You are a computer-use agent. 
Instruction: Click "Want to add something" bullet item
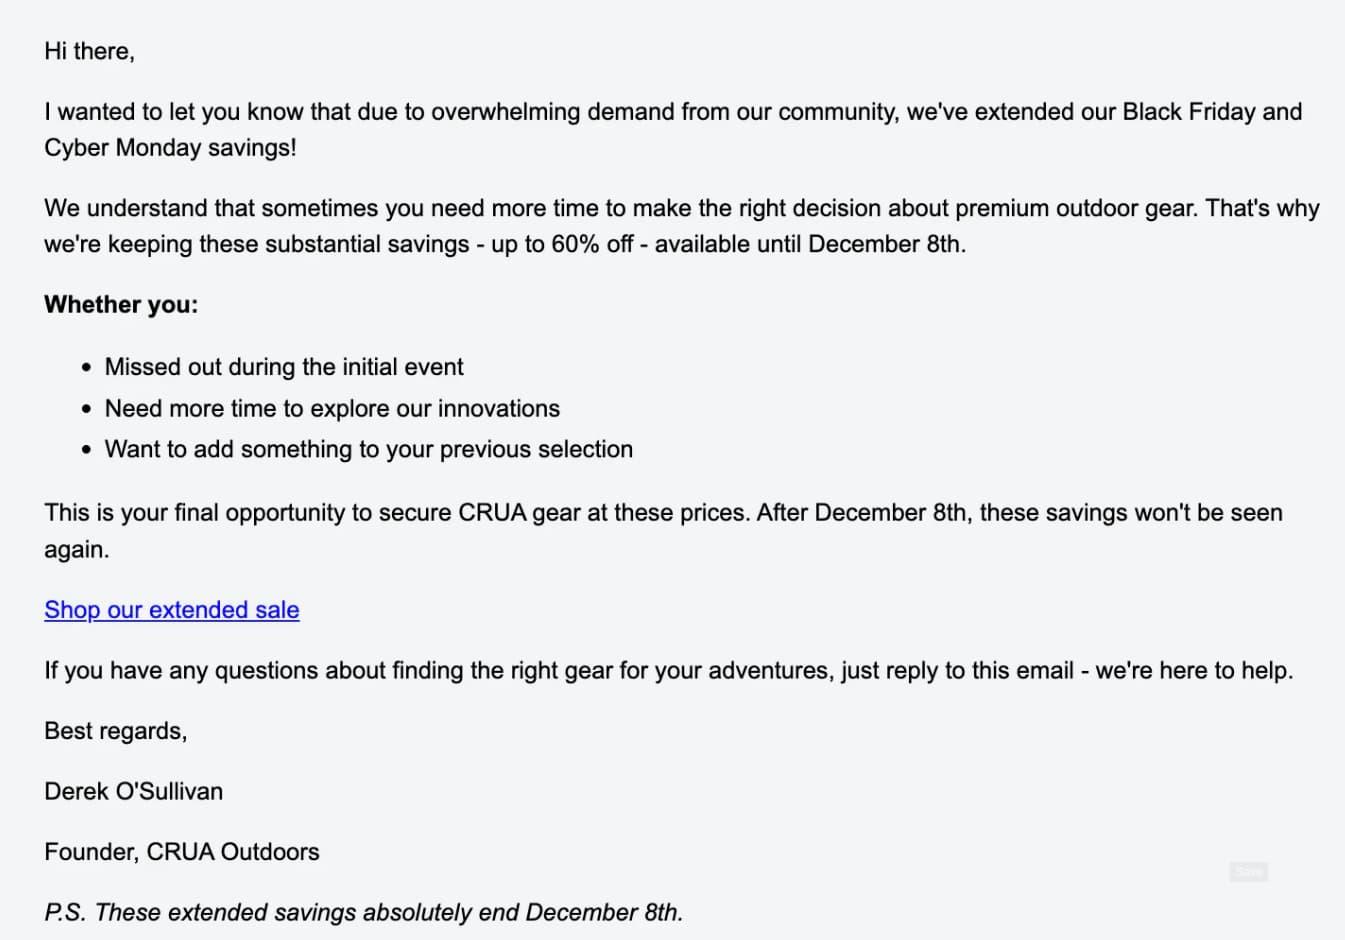(368, 449)
